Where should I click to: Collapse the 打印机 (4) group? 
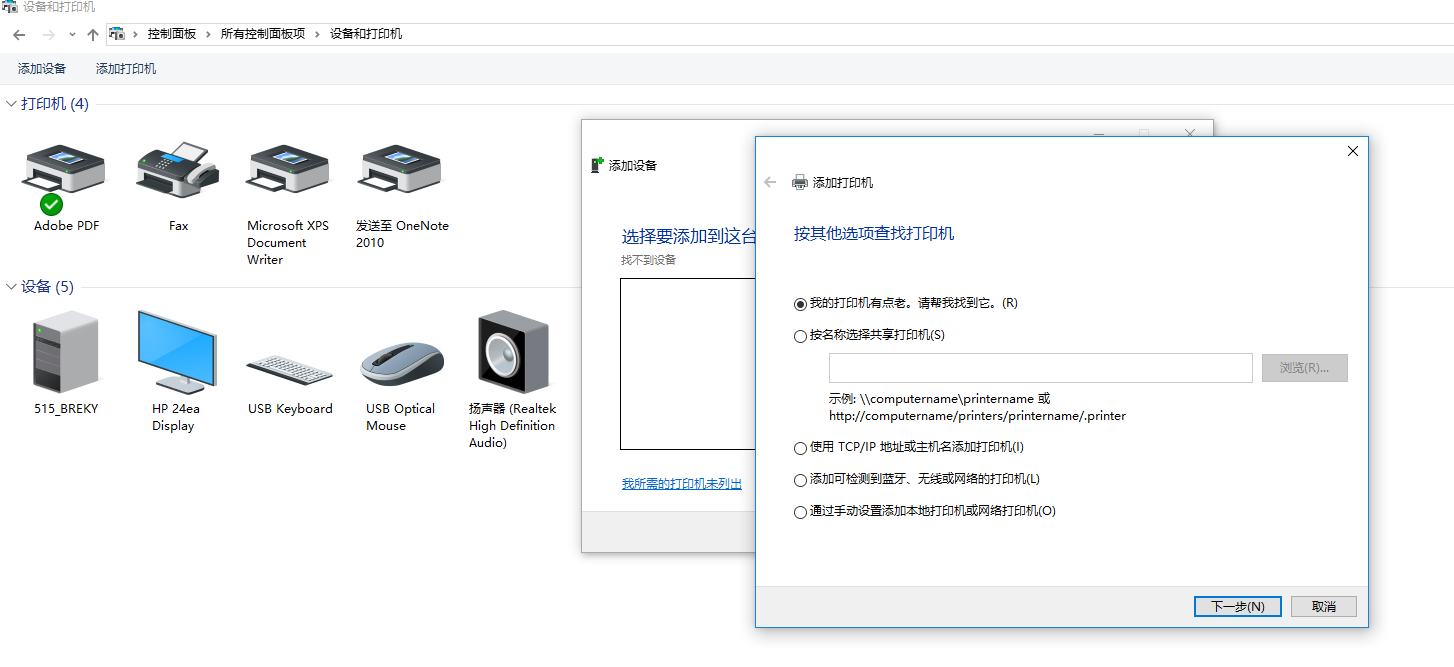point(12,104)
